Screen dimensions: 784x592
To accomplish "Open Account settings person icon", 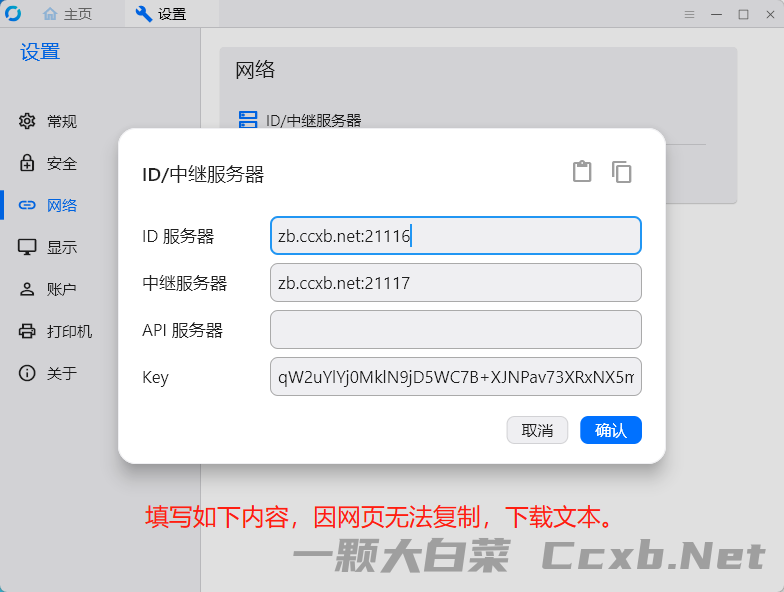I will coord(27,289).
